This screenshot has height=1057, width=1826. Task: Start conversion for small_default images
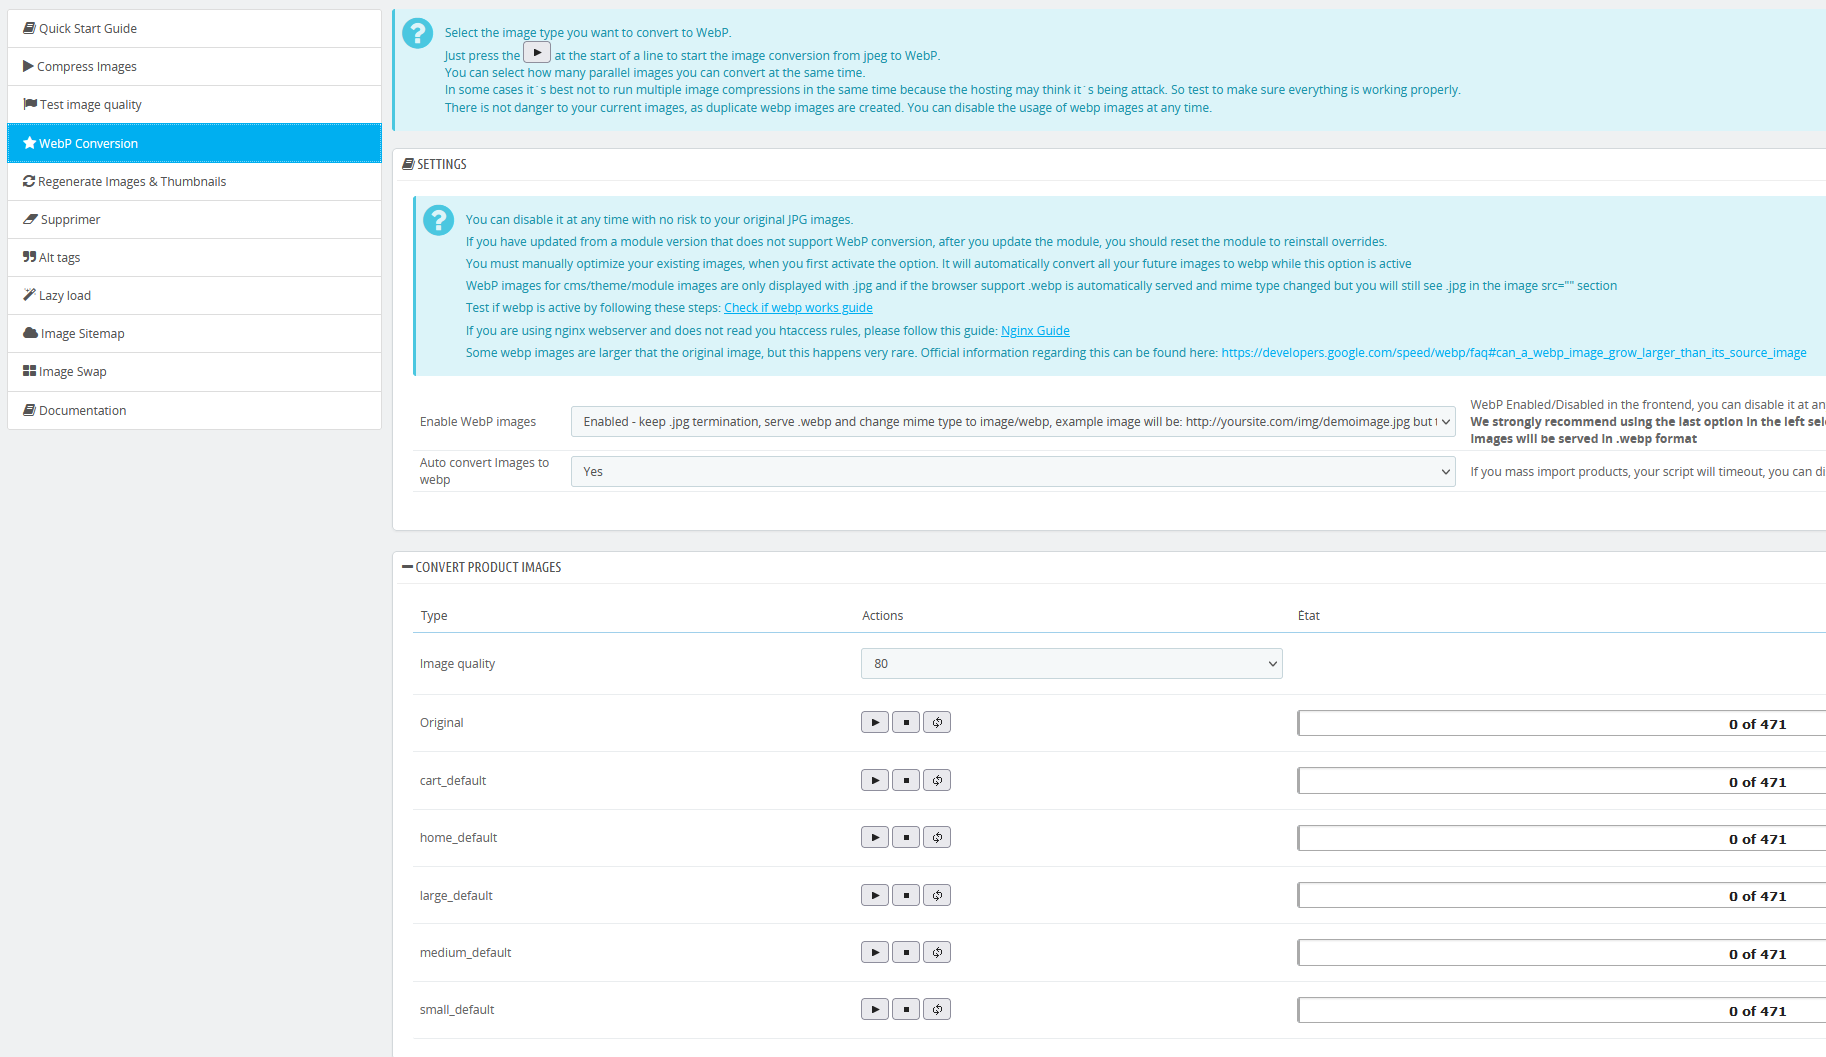point(875,1009)
